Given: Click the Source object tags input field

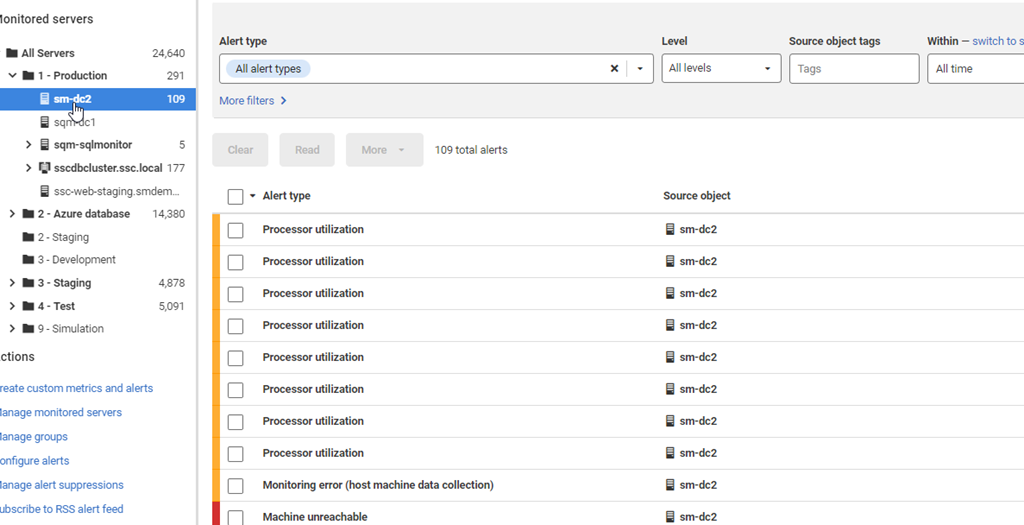Looking at the screenshot, I should (853, 69).
